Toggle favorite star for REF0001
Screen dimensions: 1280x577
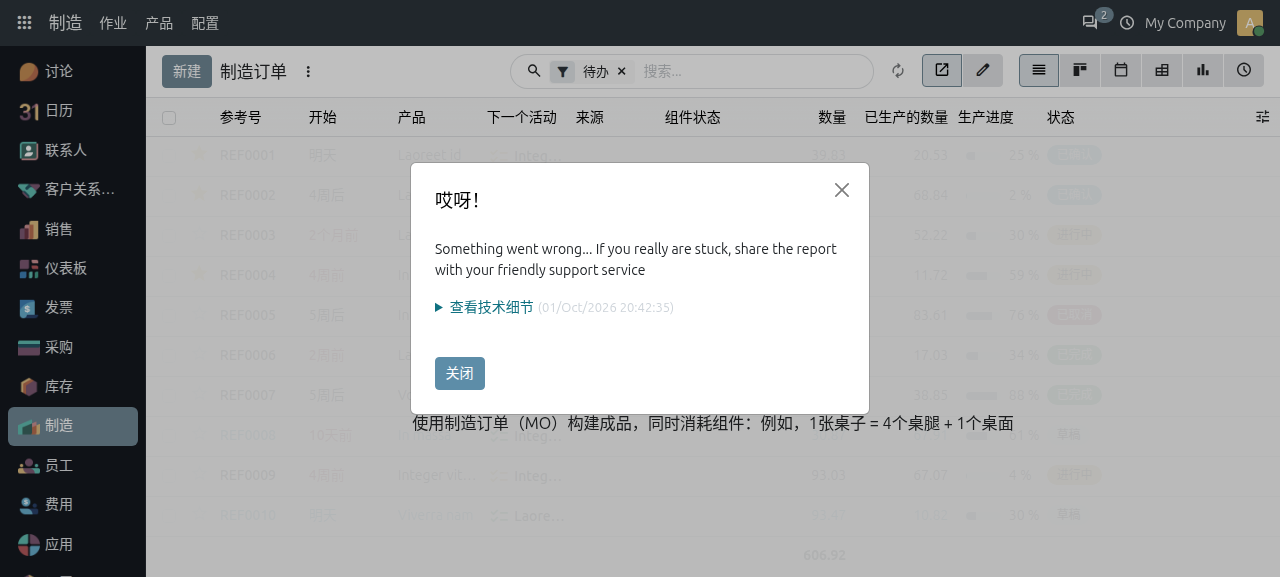pos(199,155)
